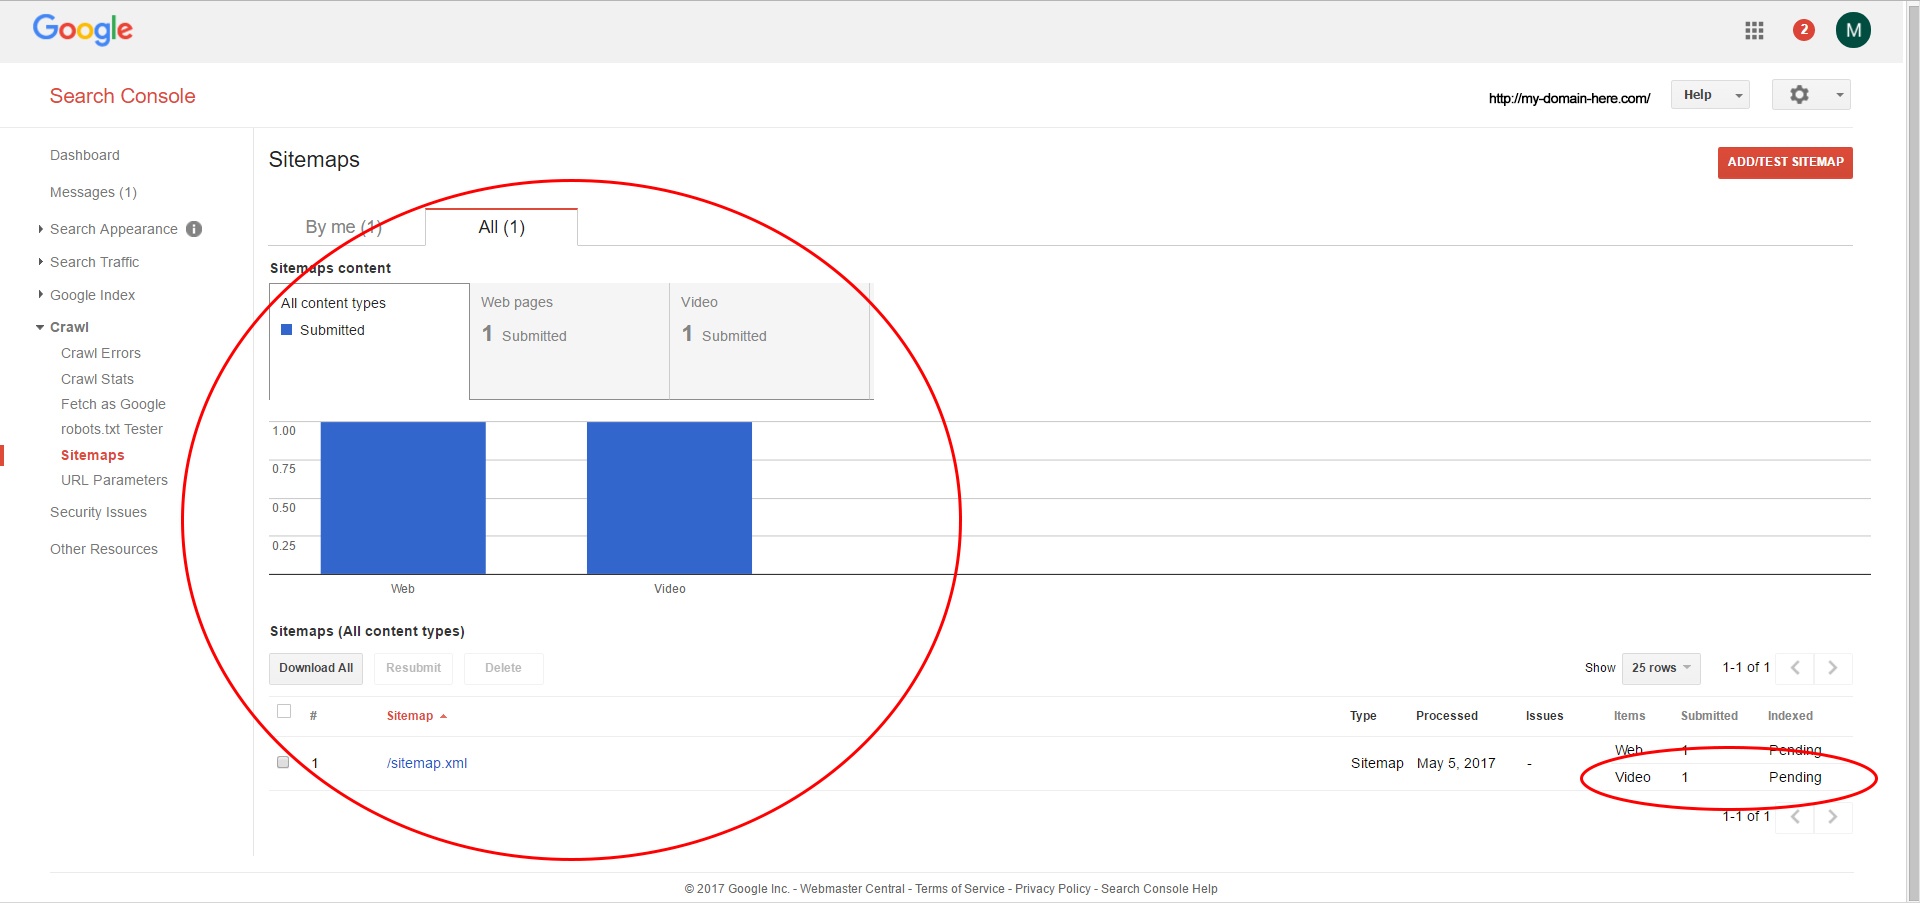Go to previous page arrow above the table

tap(1795, 668)
